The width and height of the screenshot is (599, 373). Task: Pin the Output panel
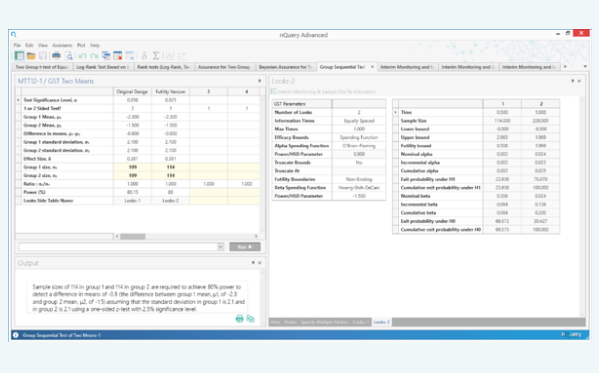click(x=253, y=263)
